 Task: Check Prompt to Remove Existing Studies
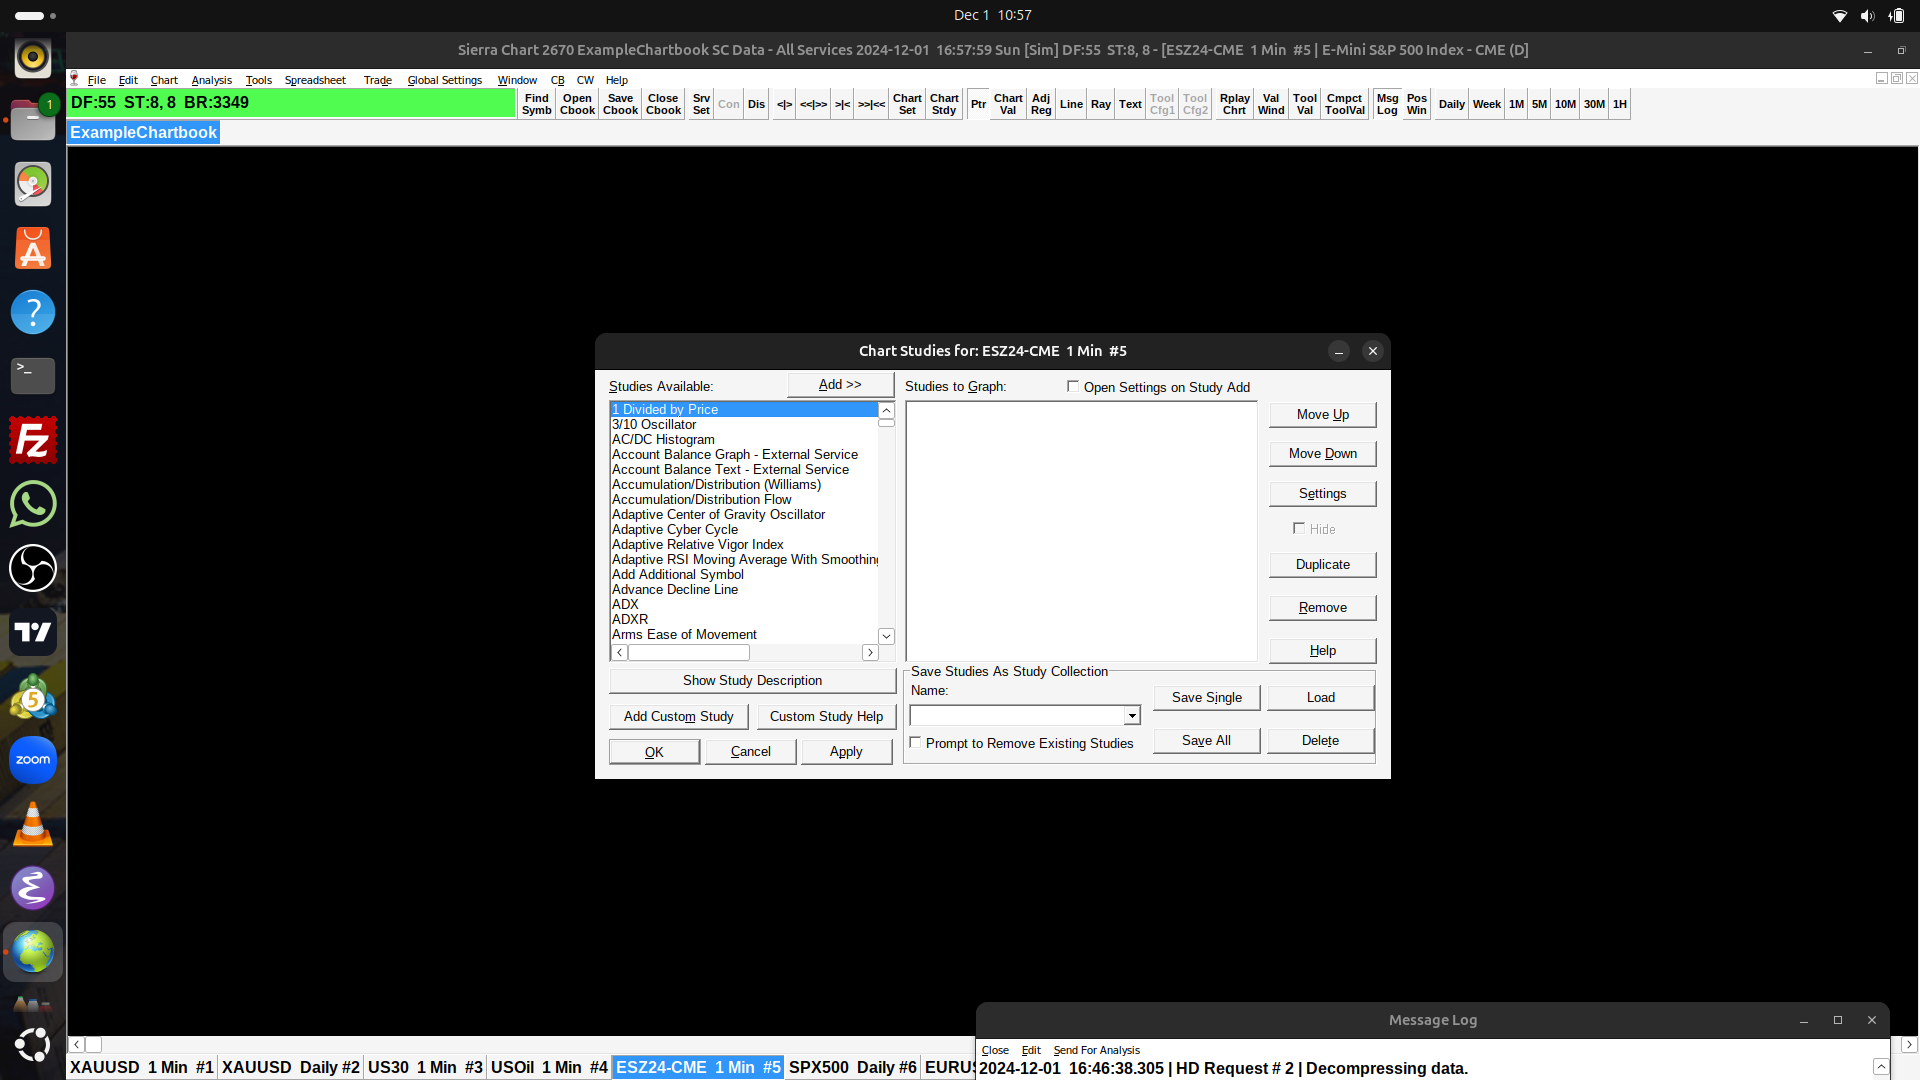coord(915,743)
